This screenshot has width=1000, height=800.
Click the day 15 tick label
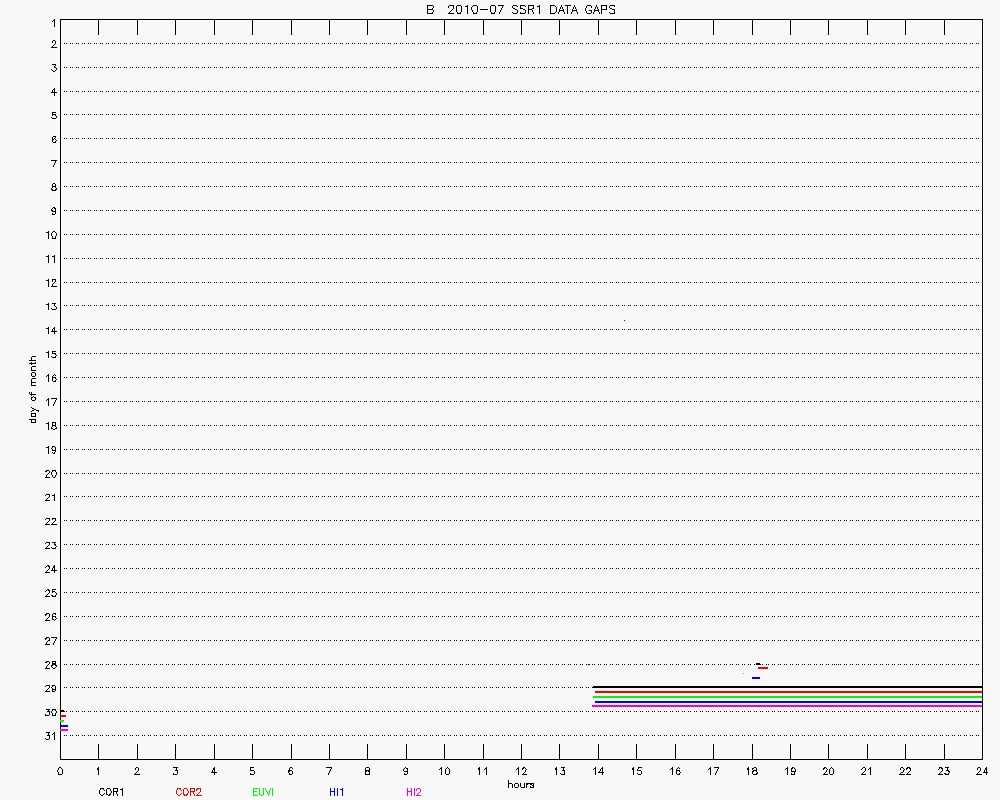pyautogui.click(x=48, y=354)
